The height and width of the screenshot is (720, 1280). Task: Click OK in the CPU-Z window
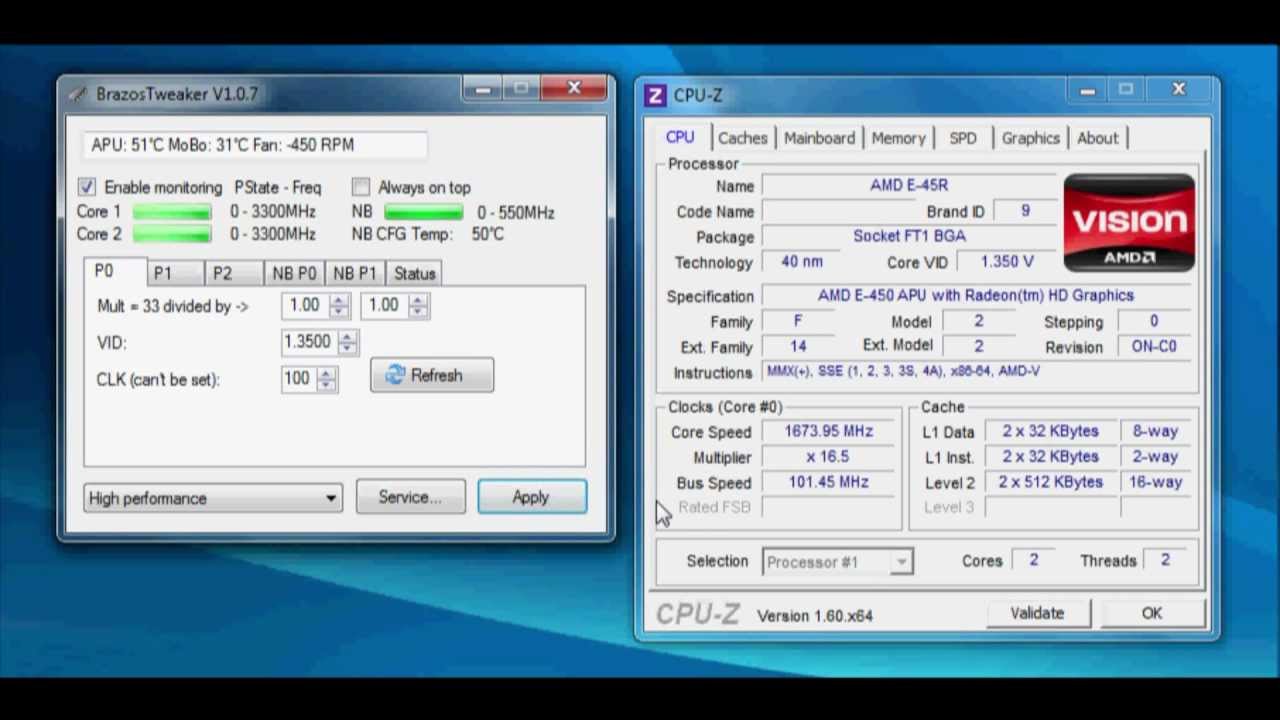click(x=1152, y=613)
